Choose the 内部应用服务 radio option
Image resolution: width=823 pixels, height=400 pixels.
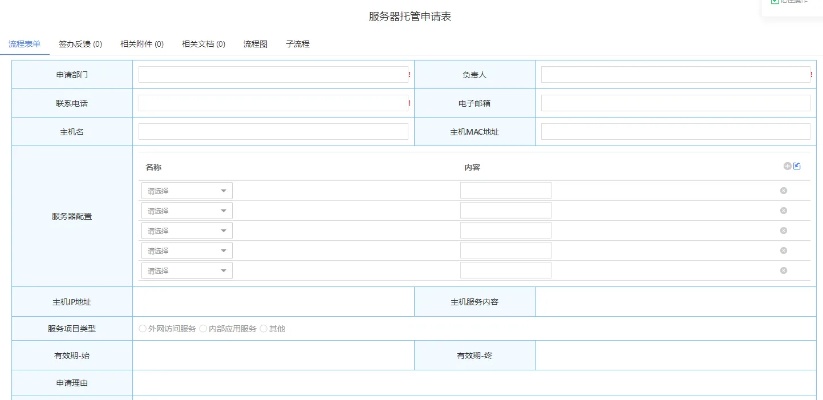tap(203, 329)
